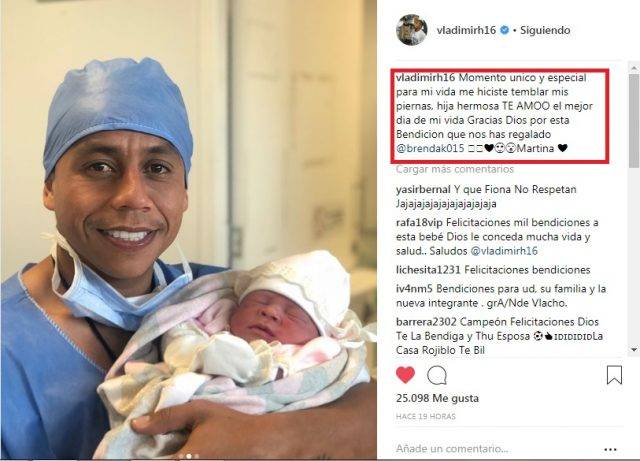Open the comment speech bubble icon
Image resolution: width=640 pixels, height=461 pixels.
coord(437,375)
